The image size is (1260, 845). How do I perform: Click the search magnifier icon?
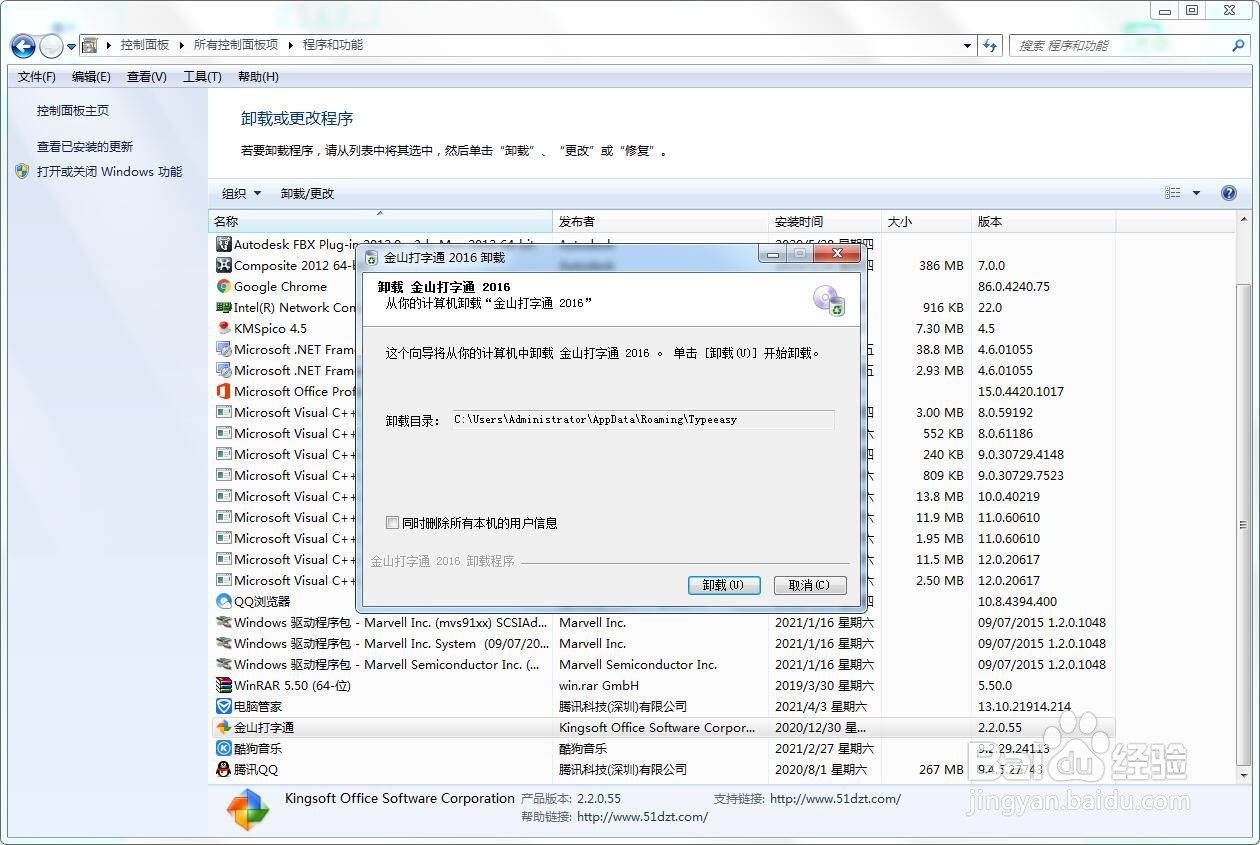point(1238,45)
